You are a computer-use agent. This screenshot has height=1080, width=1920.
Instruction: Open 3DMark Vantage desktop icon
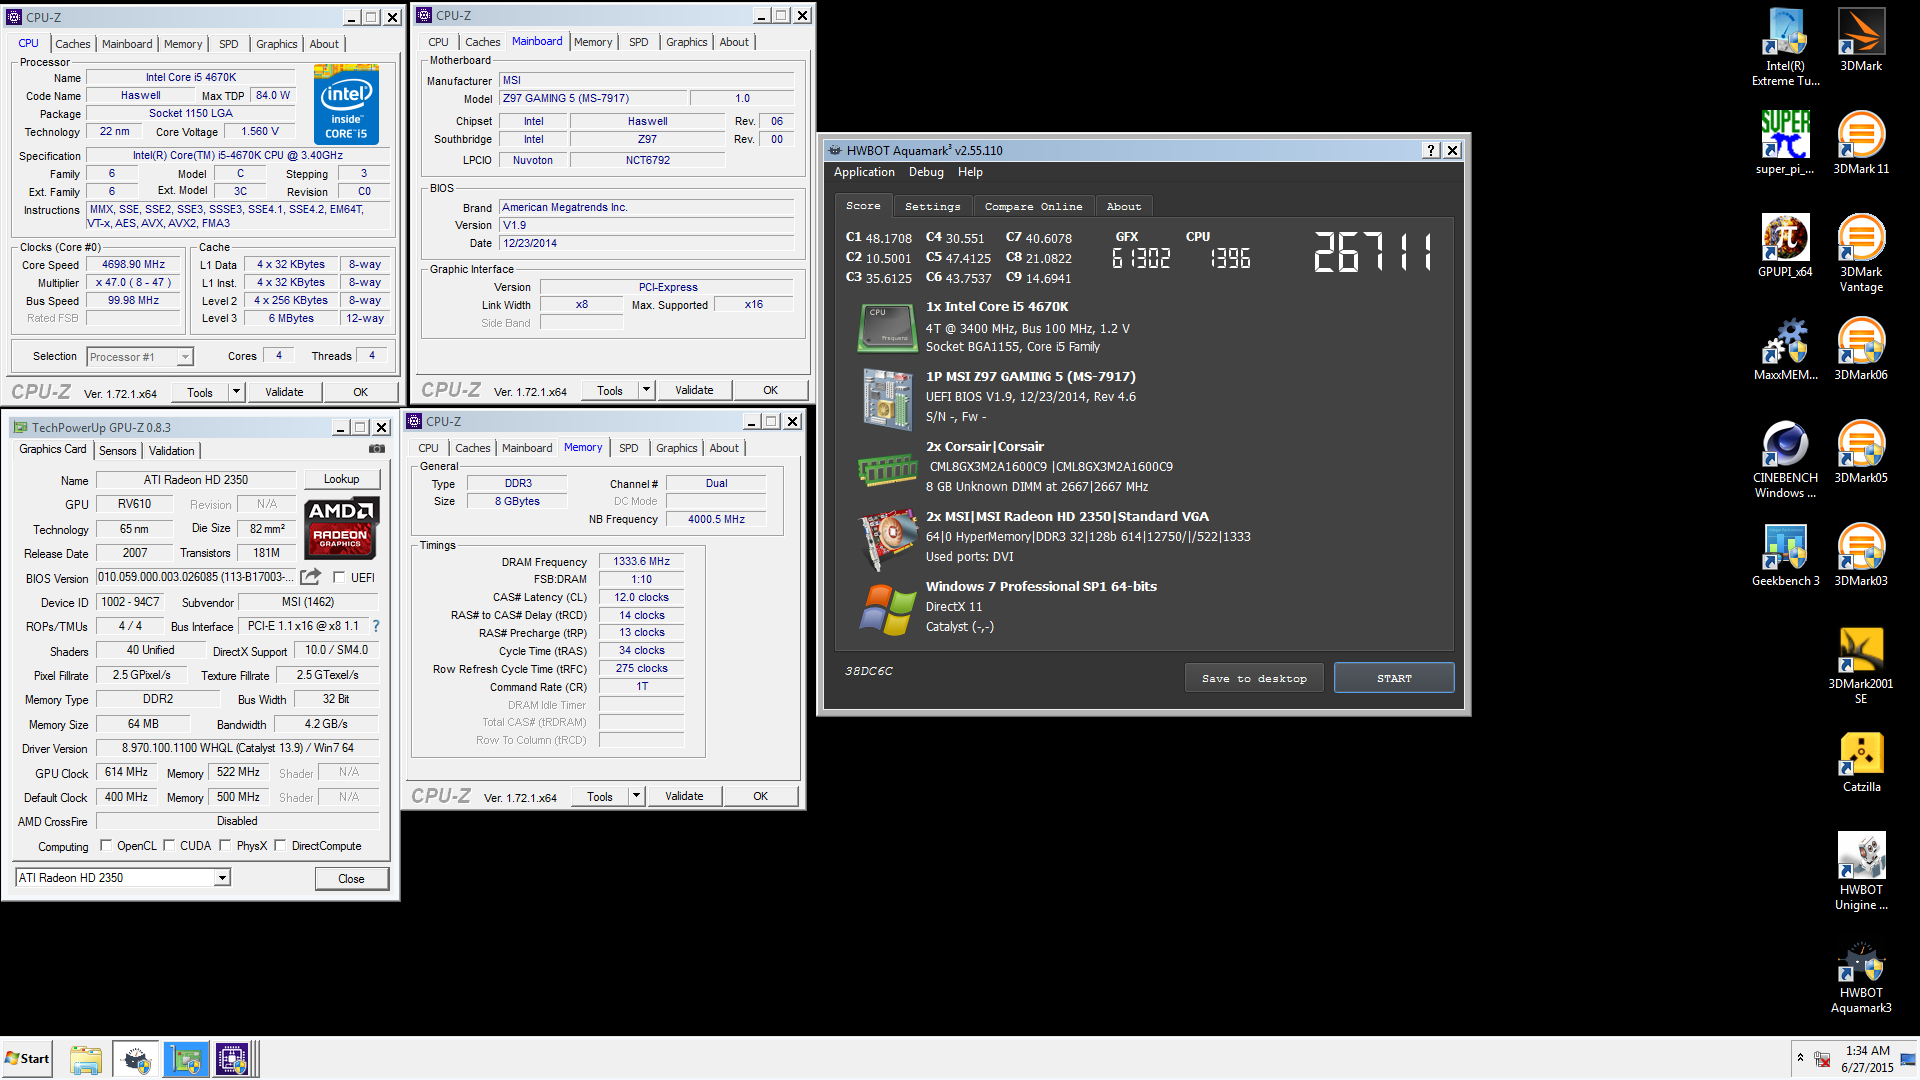1861,253
